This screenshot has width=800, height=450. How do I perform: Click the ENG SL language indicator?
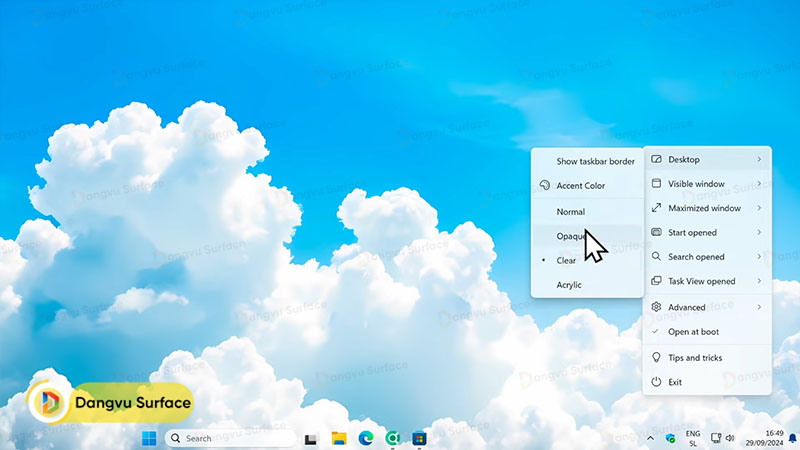(693, 438)
